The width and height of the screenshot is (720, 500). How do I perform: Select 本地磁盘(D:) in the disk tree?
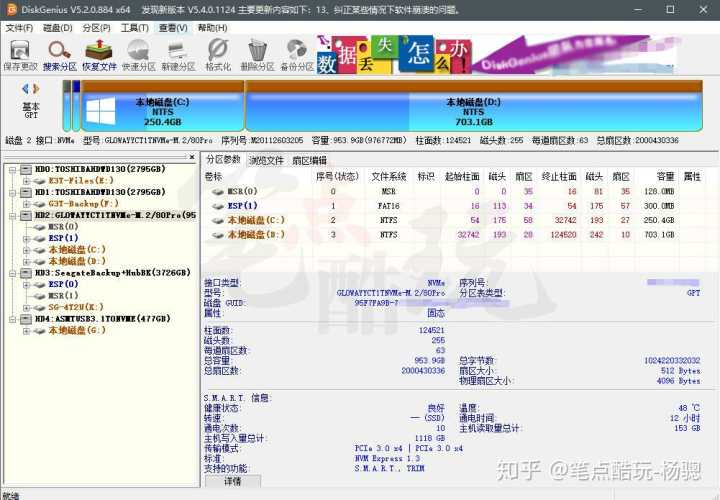point(77,261)
